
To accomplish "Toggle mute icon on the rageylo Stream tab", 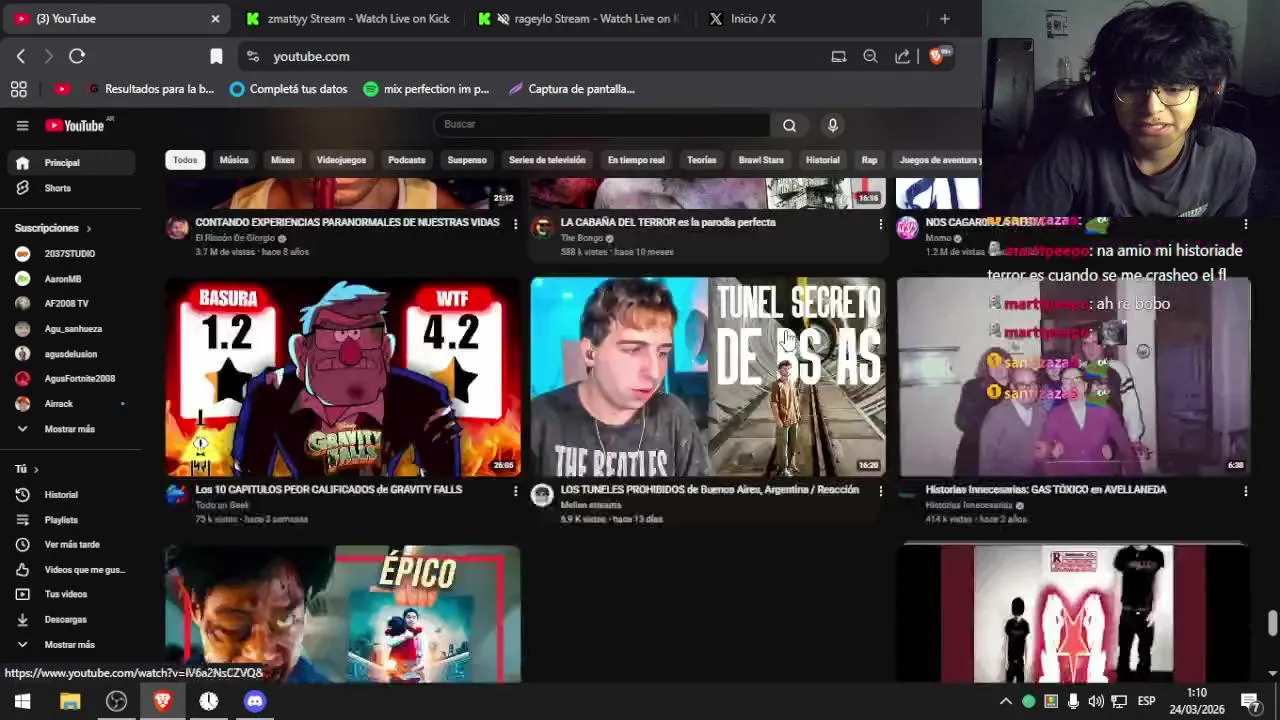I will (x=503, y=18).
